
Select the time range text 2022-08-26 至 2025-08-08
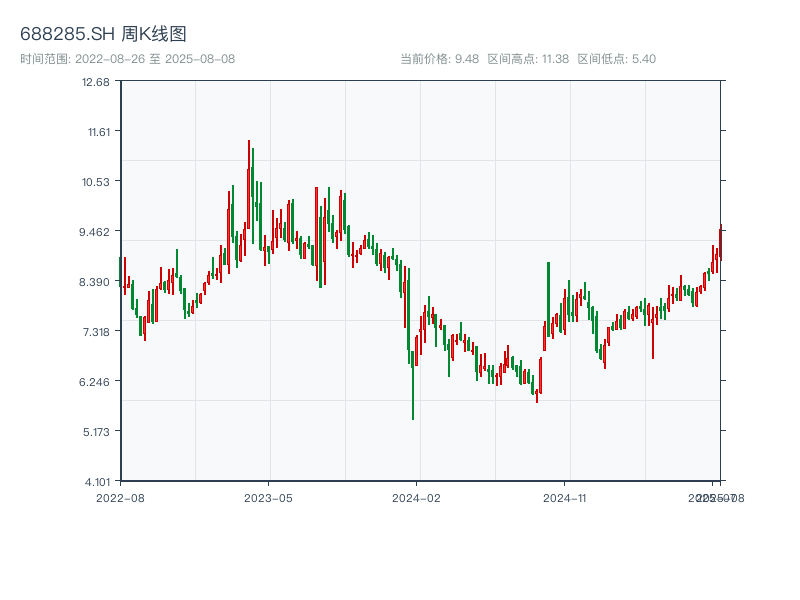point(127,59)
